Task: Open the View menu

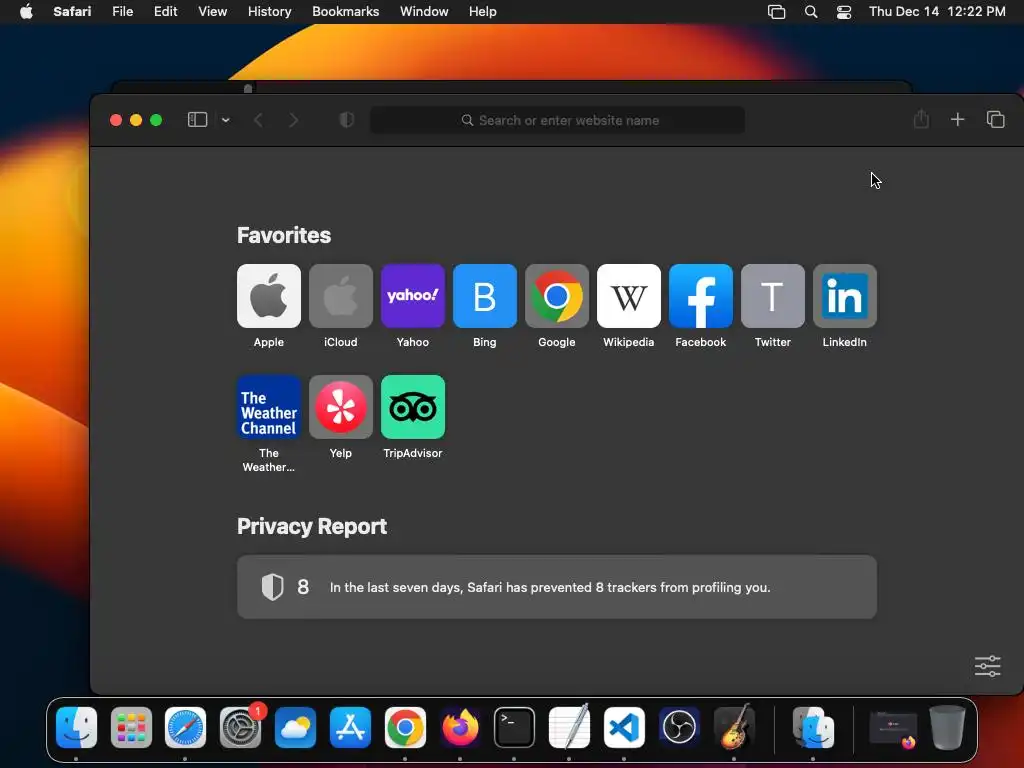Action: [x=212, y=11]
